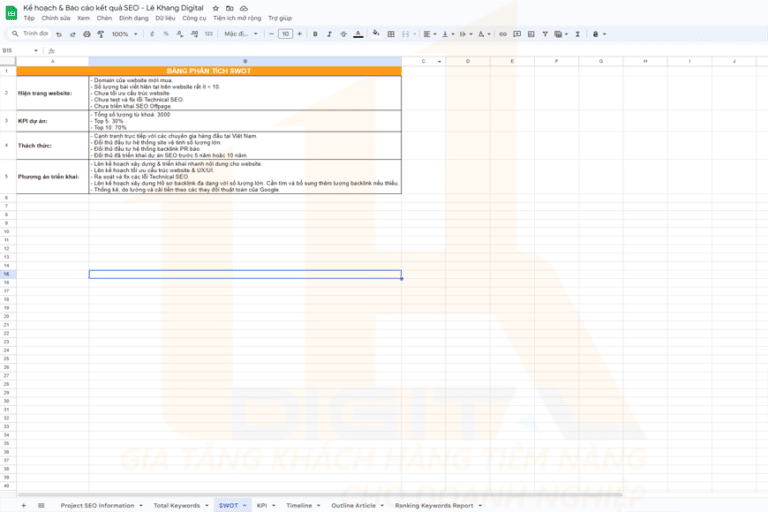768x512 pixels.
Task: Select the Hiện trạng website cell
Action: tap(52, 93)
